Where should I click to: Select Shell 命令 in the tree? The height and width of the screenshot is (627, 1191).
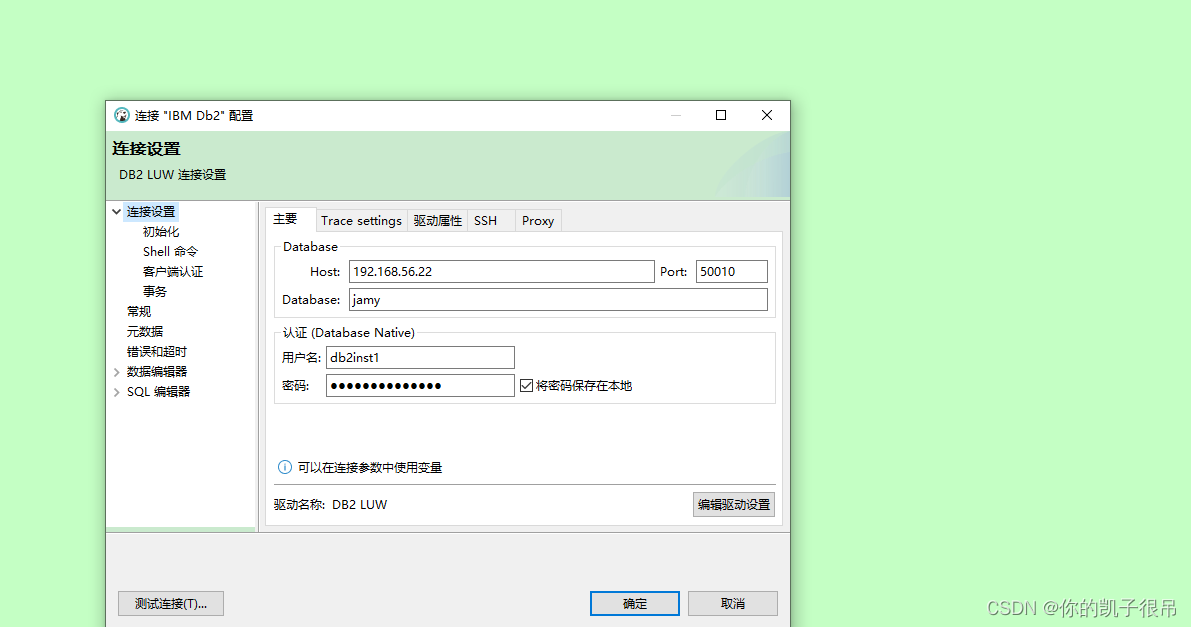[x=170, y=252]
